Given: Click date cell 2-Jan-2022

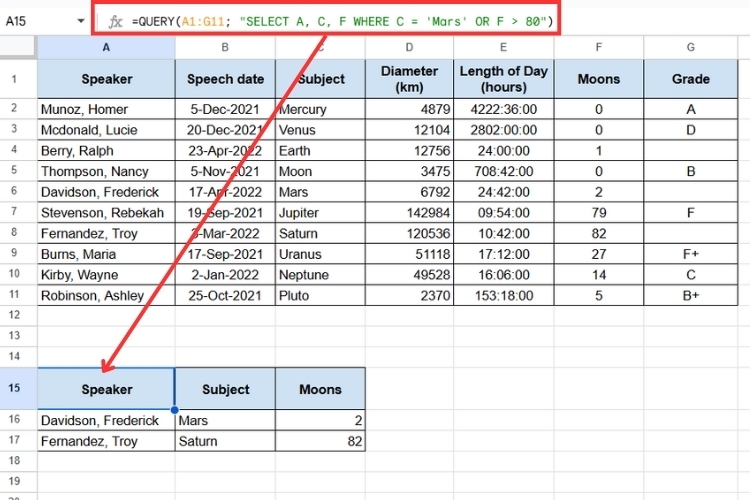Looking at the screenshot, I should pos(225,275).
